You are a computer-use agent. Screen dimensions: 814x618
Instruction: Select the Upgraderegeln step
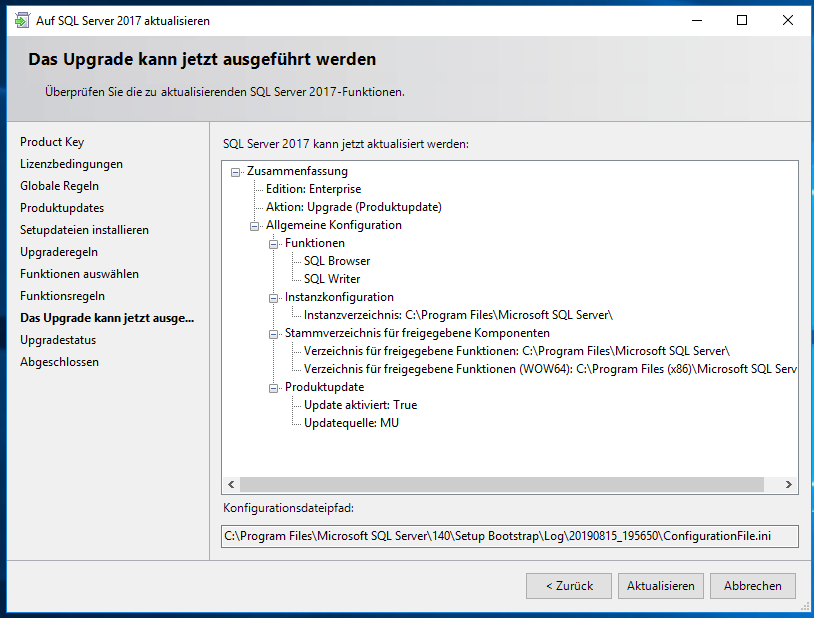click(x=59, y=252)
